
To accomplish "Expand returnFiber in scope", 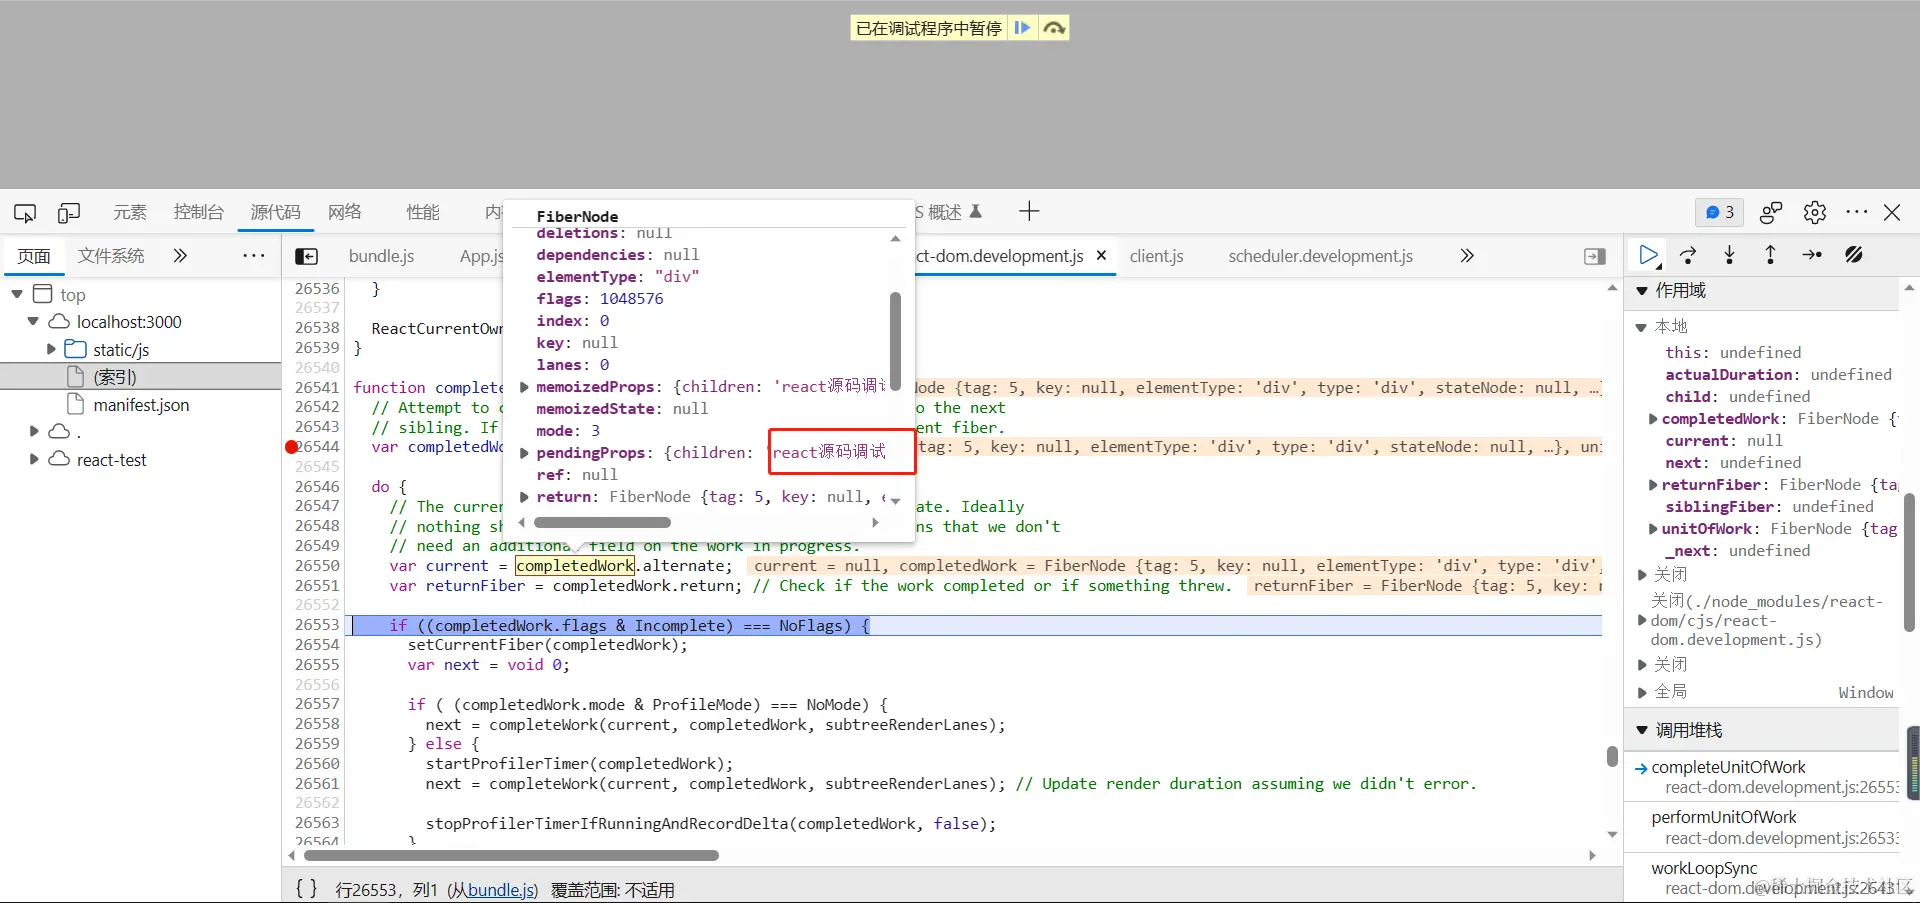I will click(1653, 485).
